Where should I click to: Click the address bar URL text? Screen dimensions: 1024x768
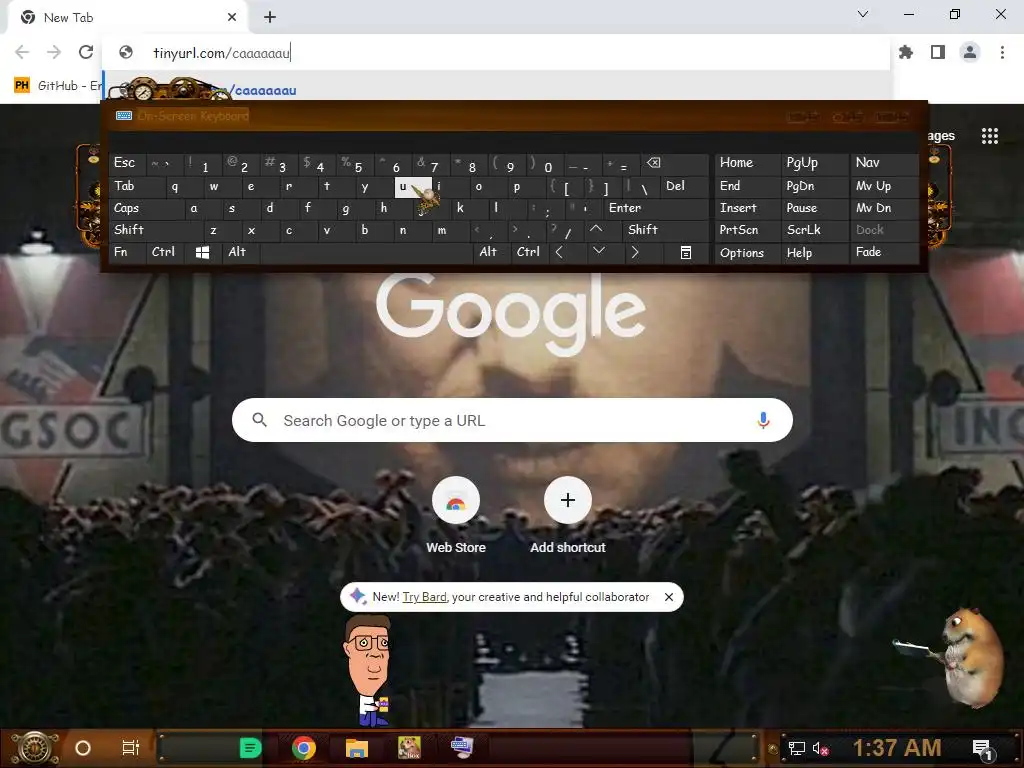pyautogui.click(x=221, y=53)
